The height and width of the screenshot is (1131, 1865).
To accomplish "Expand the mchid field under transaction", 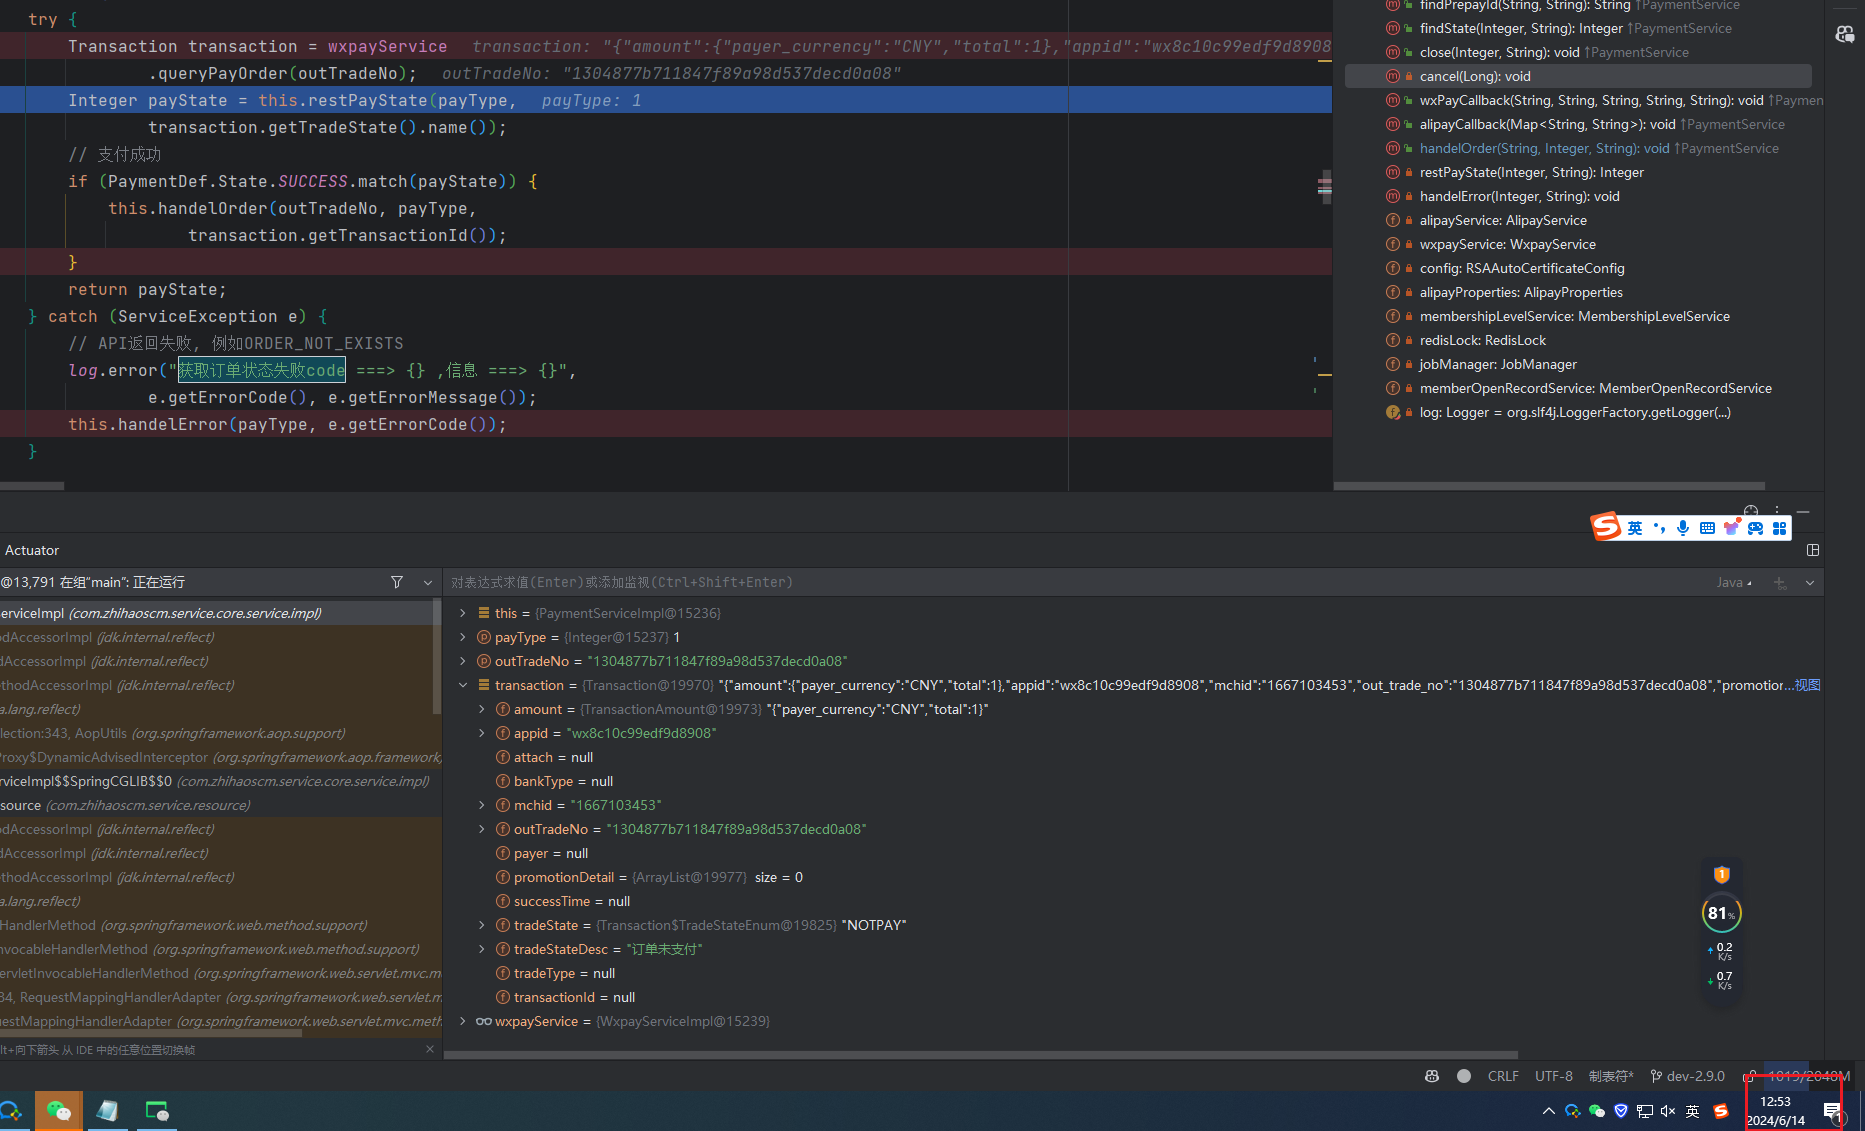I will pos(481,805).
